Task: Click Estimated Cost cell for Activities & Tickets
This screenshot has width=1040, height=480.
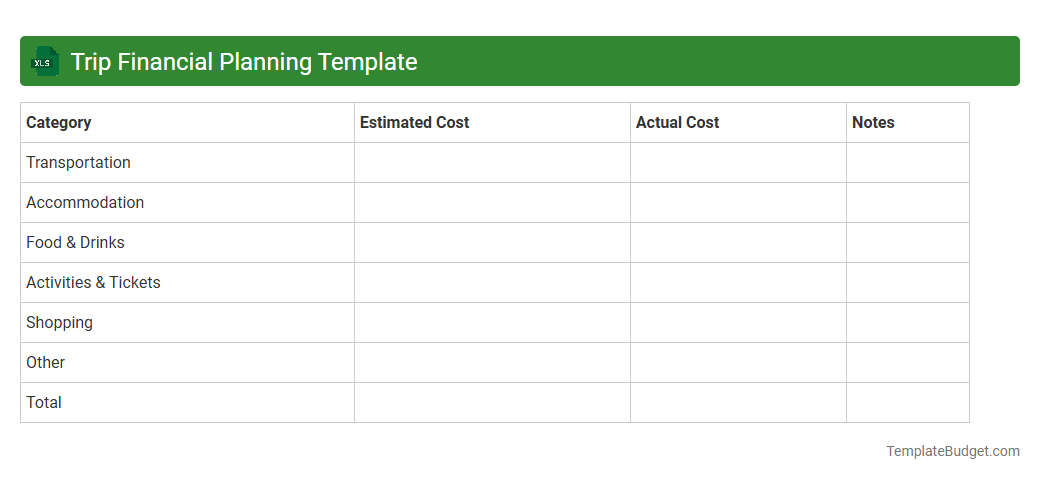Action: tap(492, 282)
